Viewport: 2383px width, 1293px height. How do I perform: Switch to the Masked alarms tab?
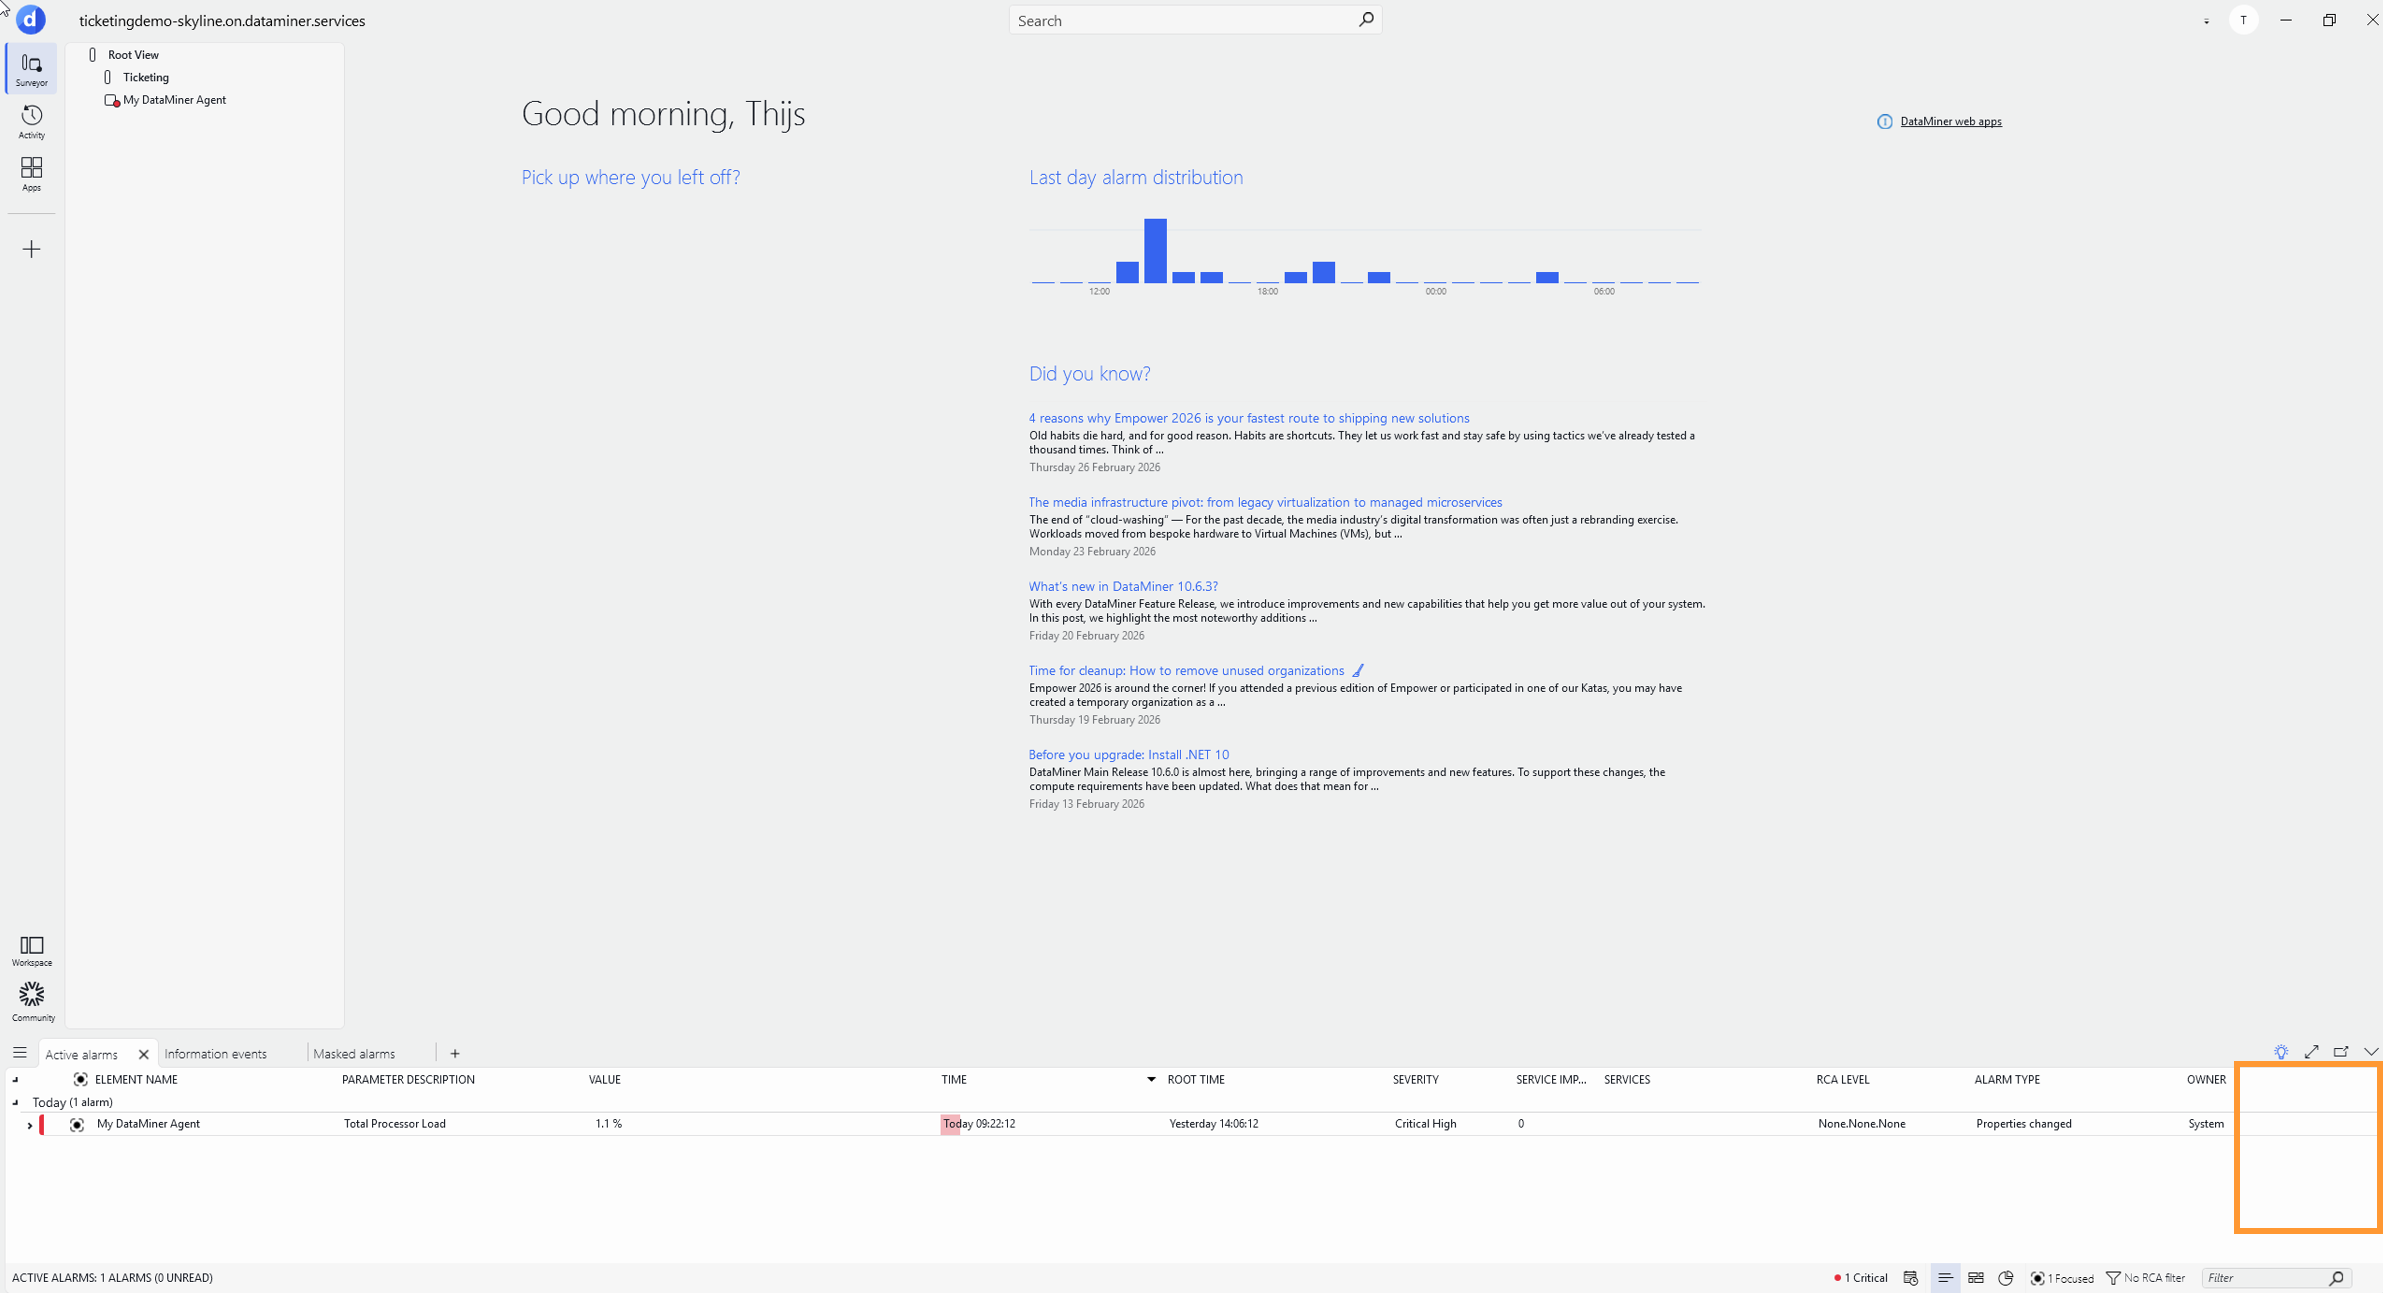point(353,1054)
